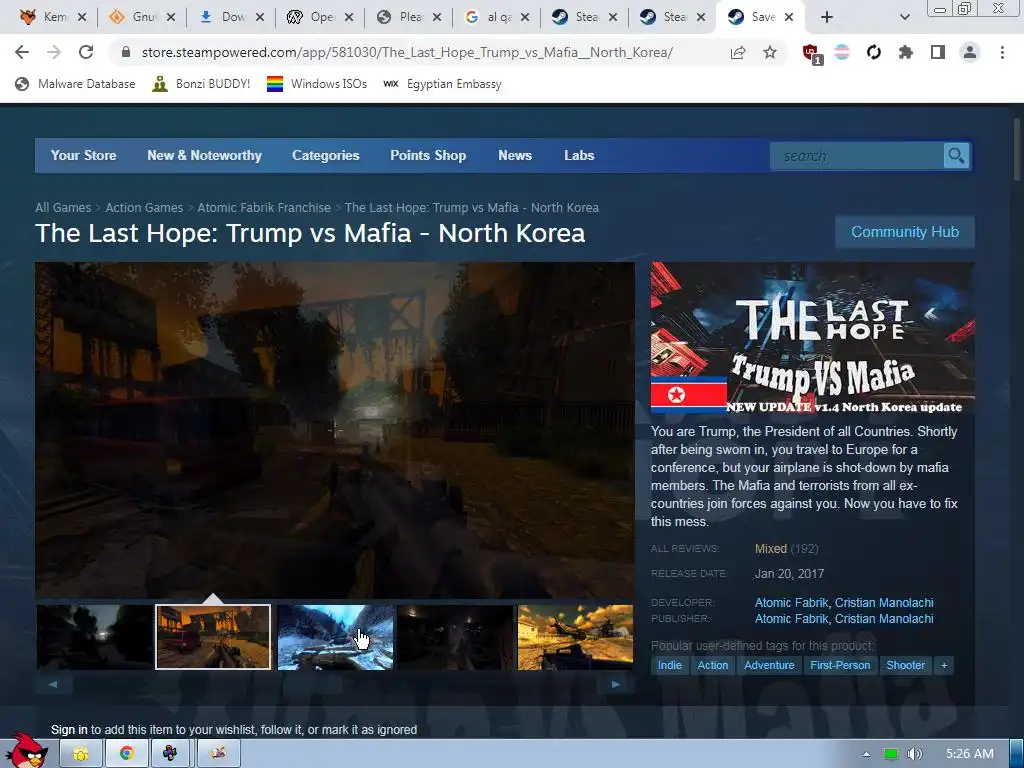Open the Labs section
The image size is (1024, 768).
pos(579,155)
